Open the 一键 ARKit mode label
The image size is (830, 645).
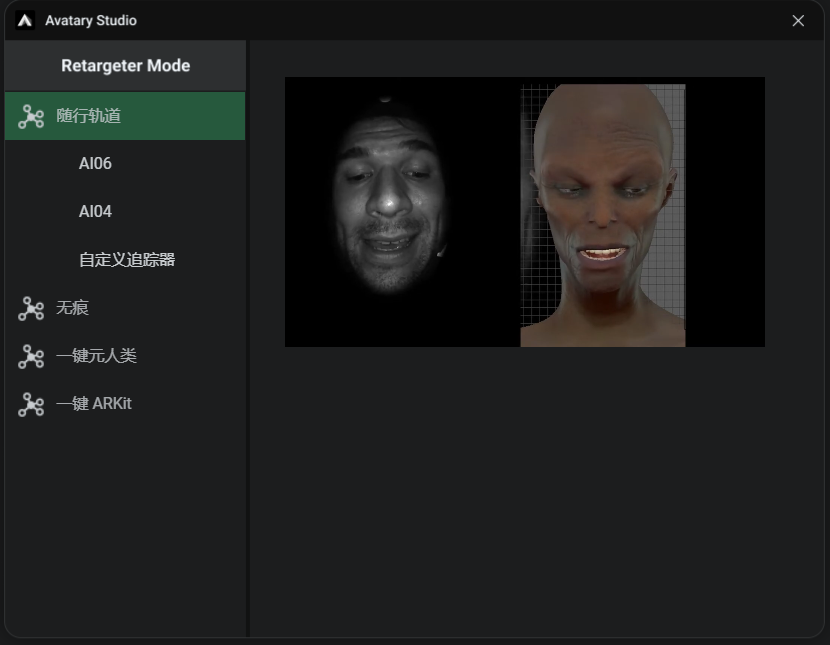click(94, 404)
